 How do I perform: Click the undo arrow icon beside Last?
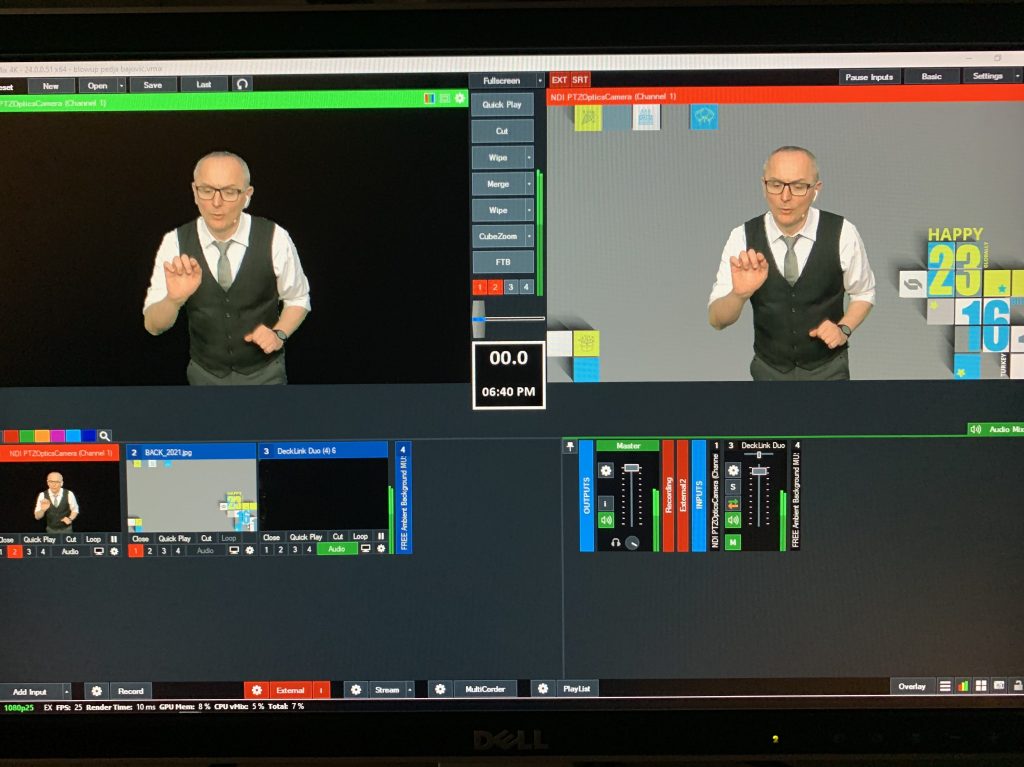pyautogui.click(x=242, y=85)
